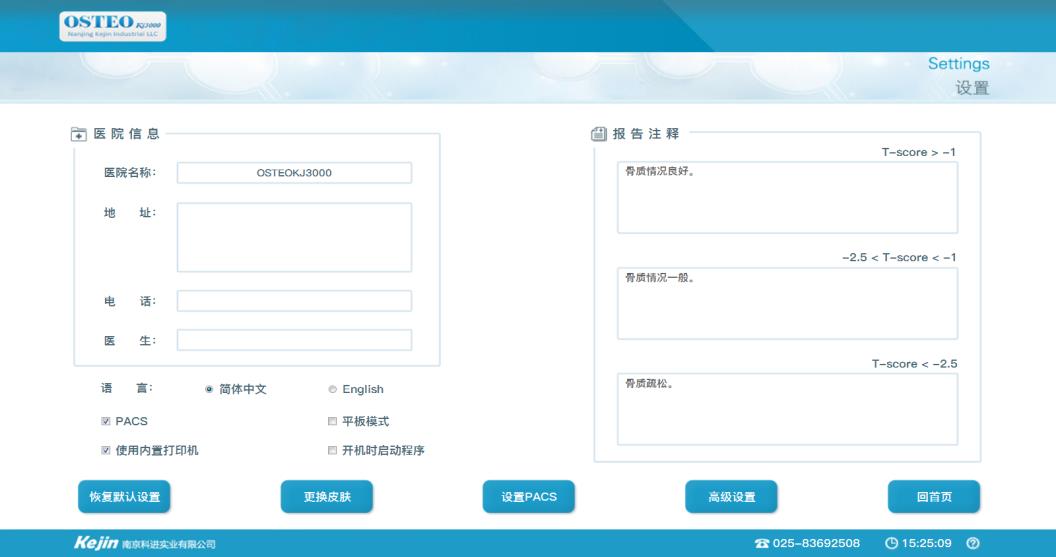Enable 开机时启动程序 checkbox
The height and width of the screenshot is (557, 1056).
pyautogui.click(x=333, y=450)
